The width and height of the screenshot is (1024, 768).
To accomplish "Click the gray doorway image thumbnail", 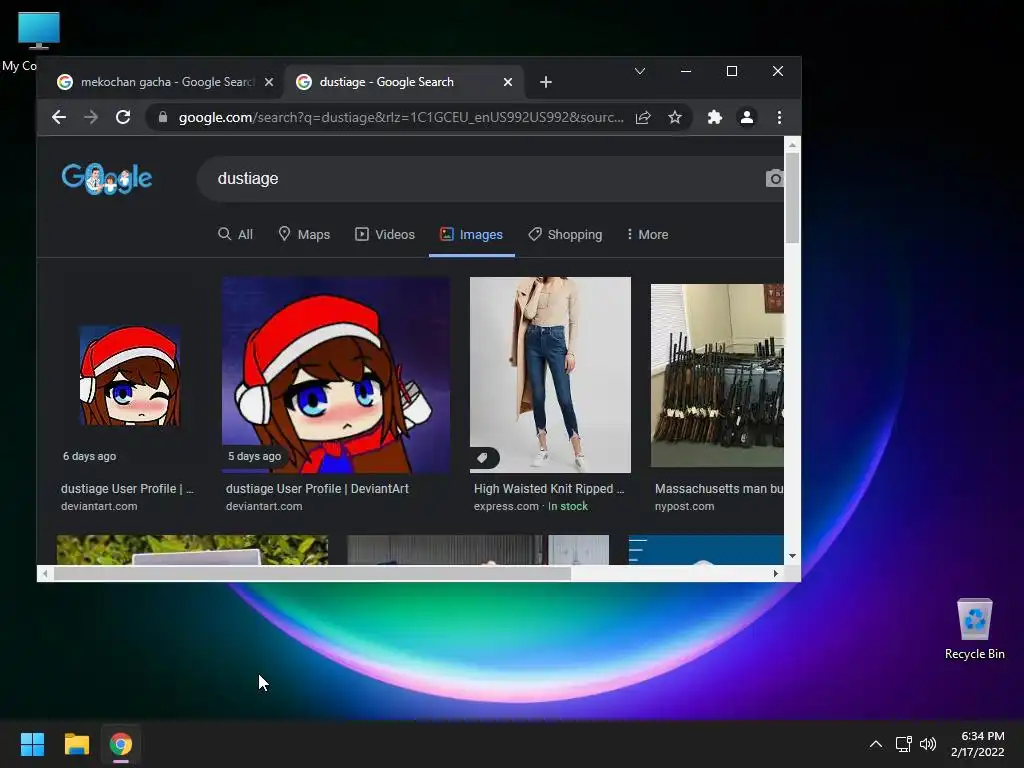I will click(x=478, y=550).
